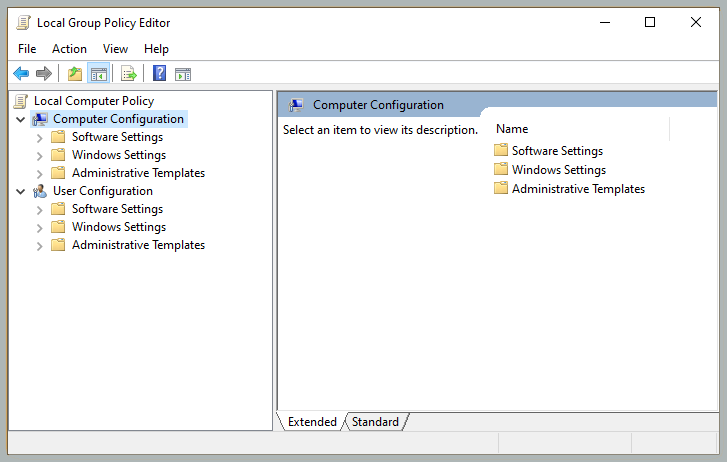This screenshot has width=727, height=462.
Task: Click the Computer Configuration tree icon
Action: [40, 119]
